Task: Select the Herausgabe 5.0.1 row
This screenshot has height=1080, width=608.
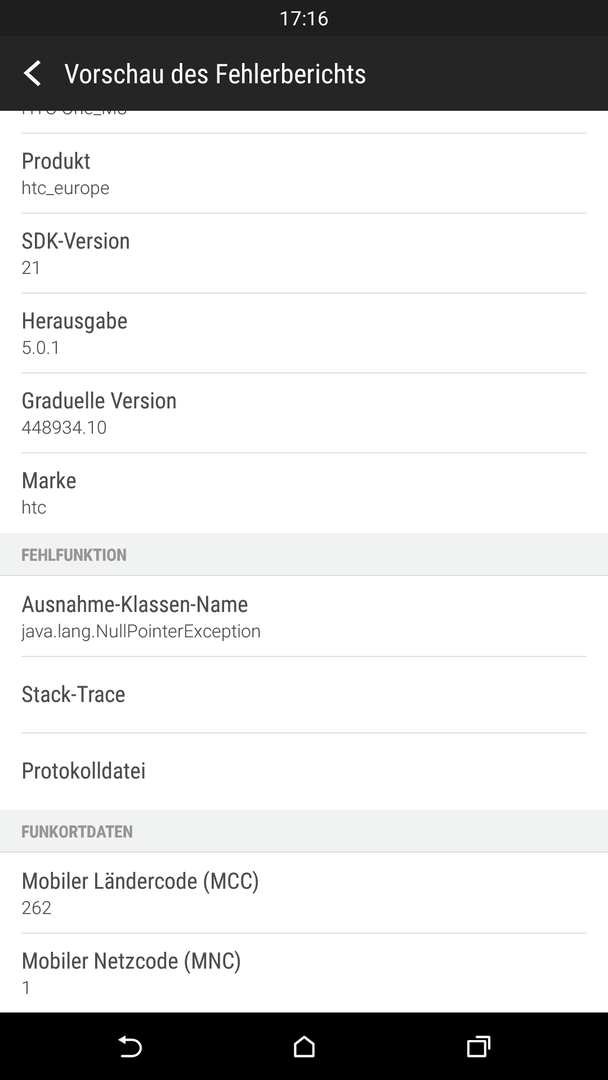Action: [x=304, y=333]
